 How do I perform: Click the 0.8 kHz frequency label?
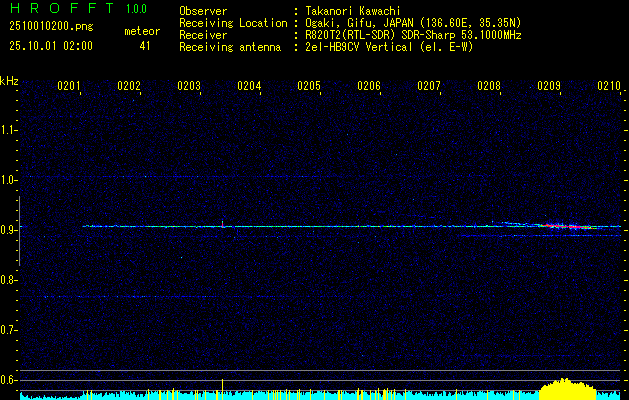click(x=8, y=280)
